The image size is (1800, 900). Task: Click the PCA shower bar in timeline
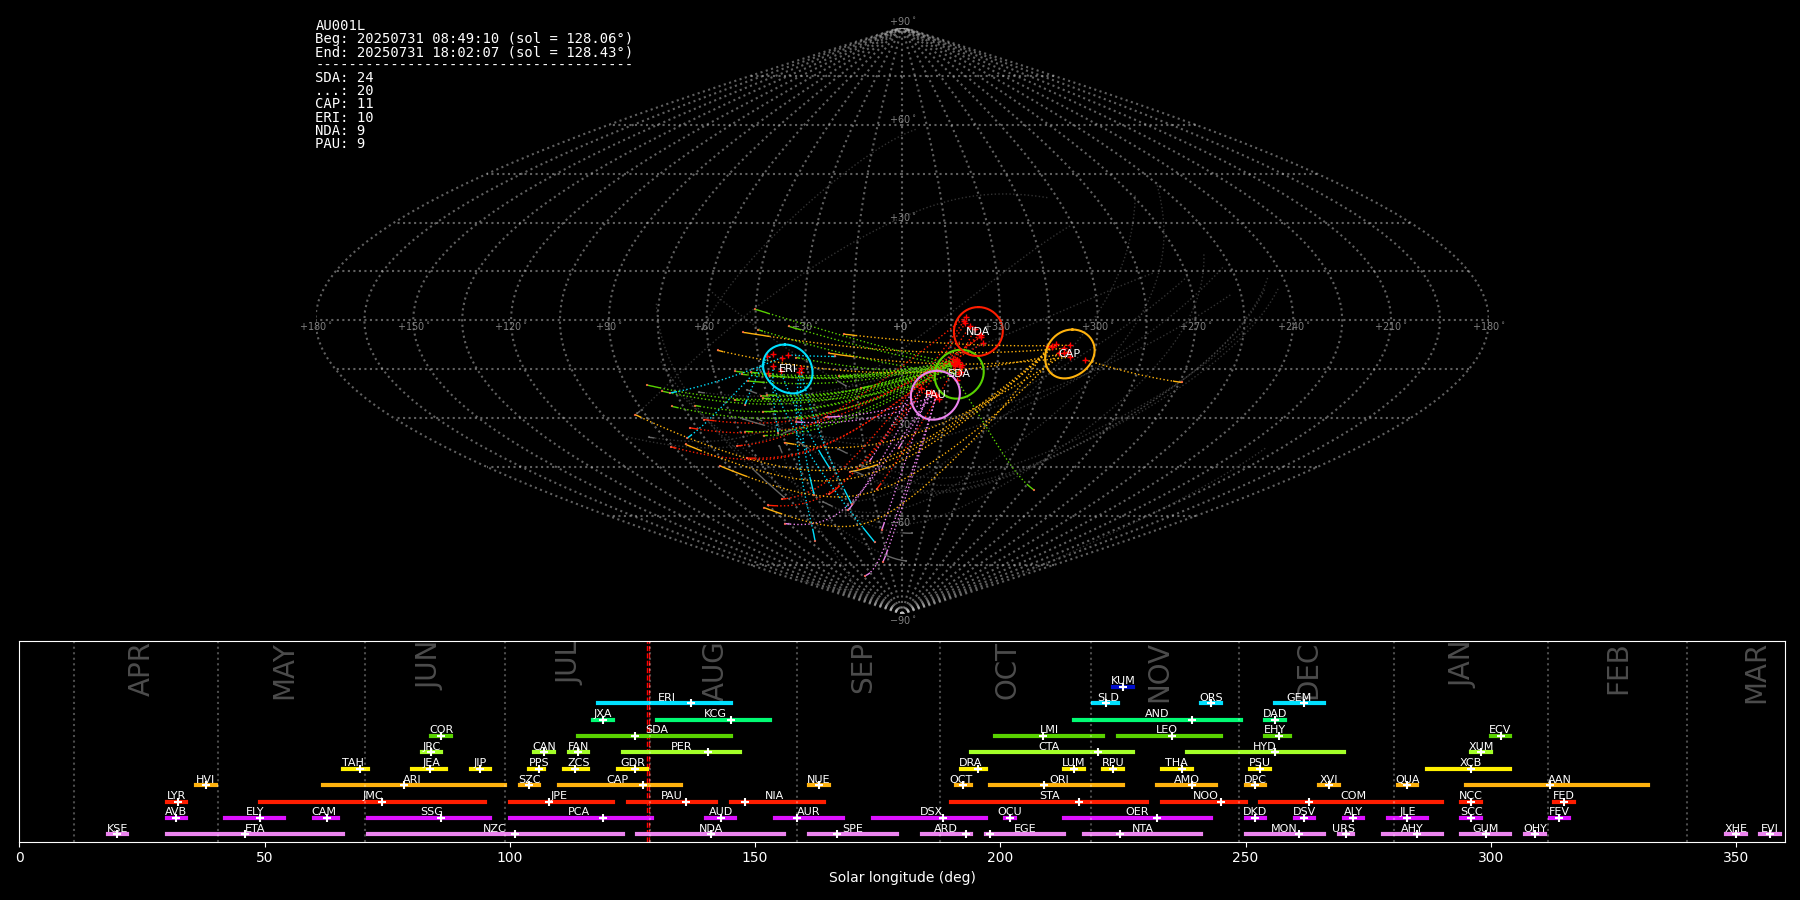pyautogui.click(x=580, y=818)
